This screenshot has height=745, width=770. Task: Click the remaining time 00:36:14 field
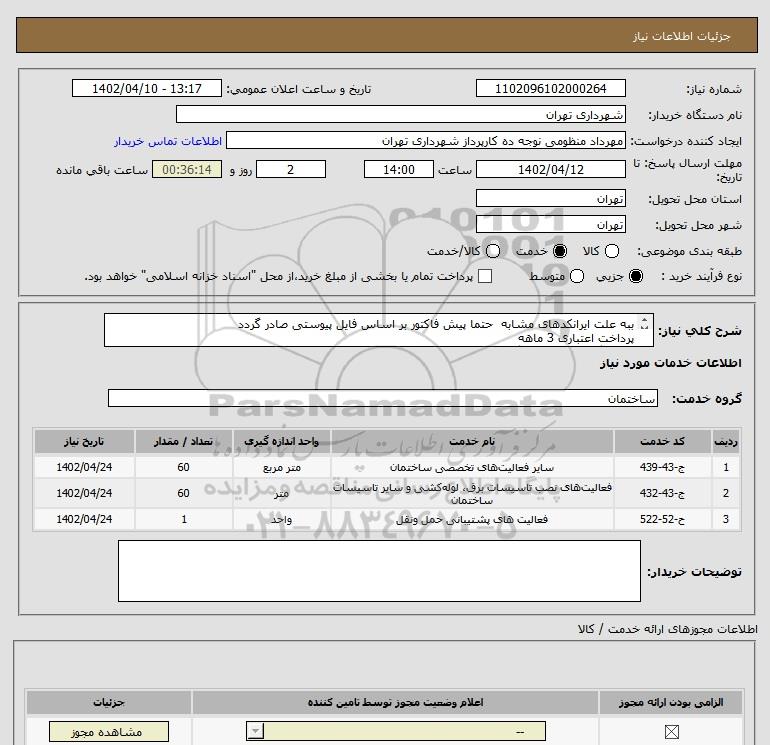tap(187, 169)
